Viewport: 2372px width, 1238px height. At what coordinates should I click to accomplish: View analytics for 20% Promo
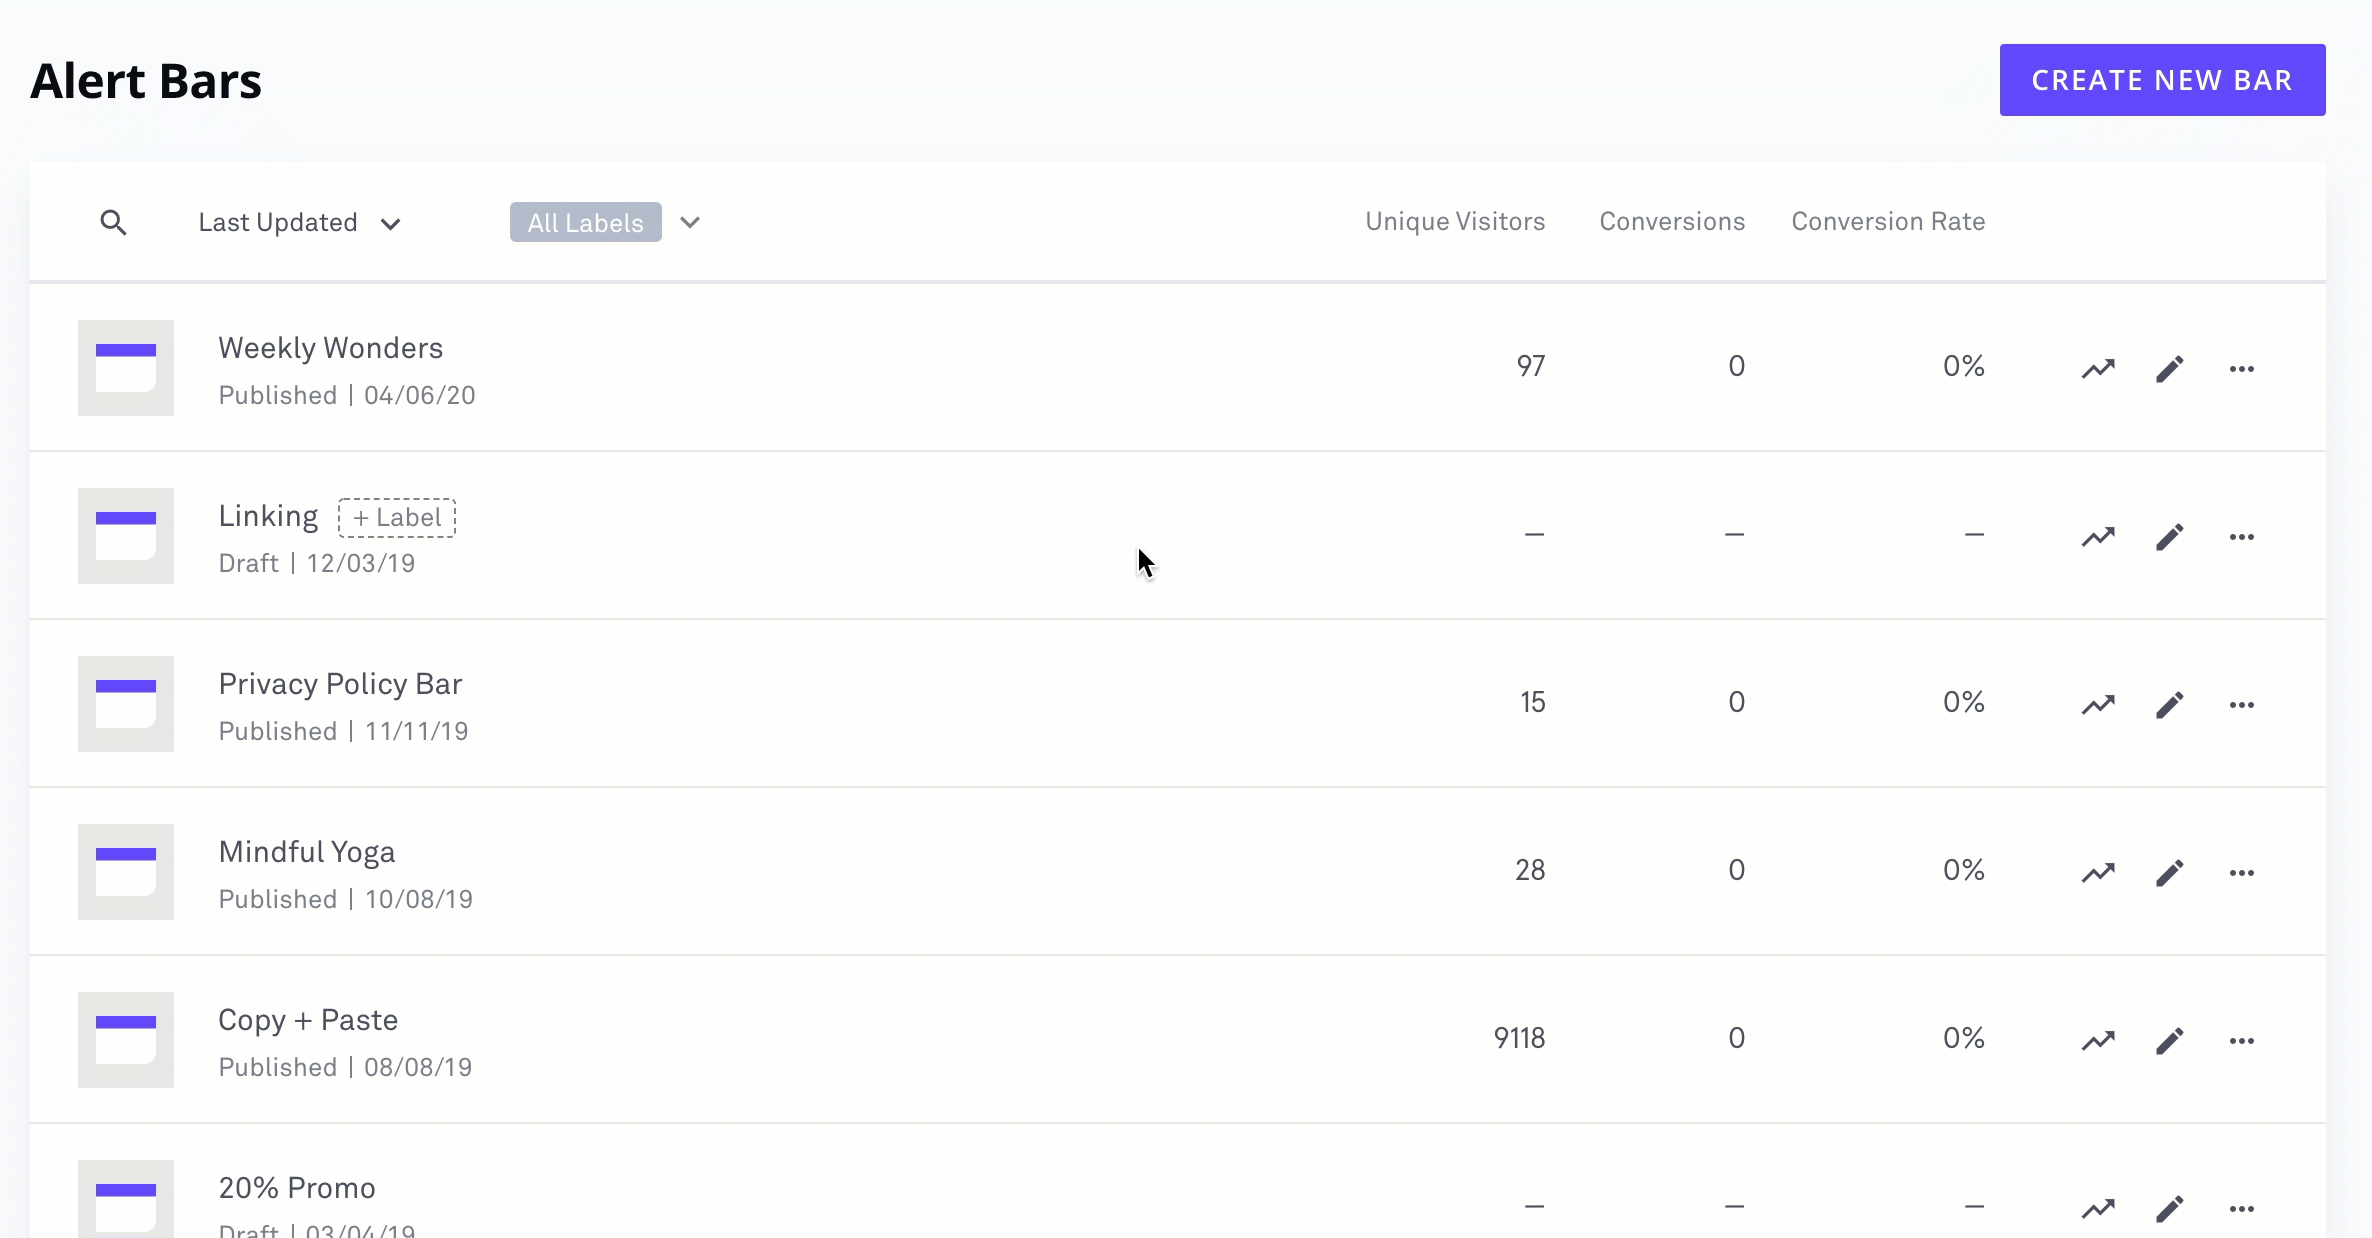[2098, 1209]
